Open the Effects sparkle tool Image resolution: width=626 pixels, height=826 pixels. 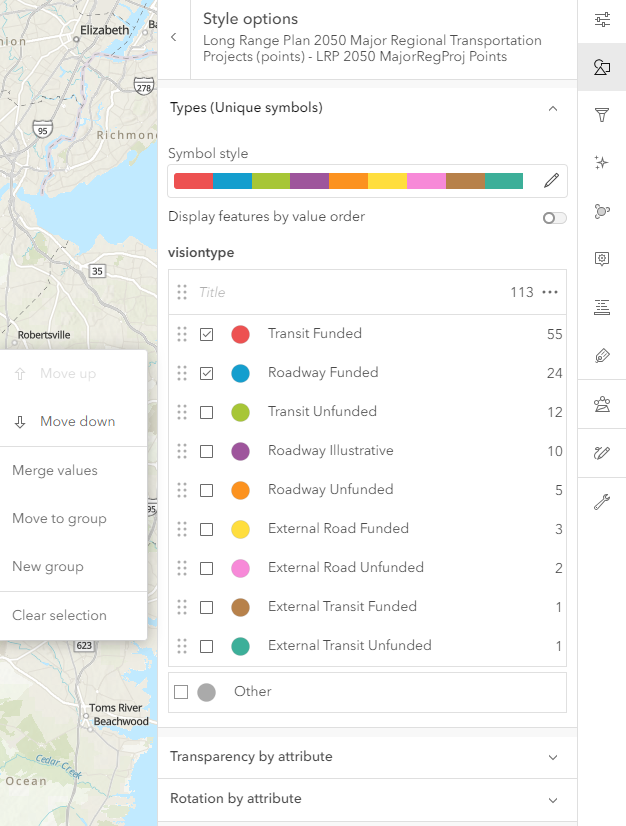(x=602, y=163)
